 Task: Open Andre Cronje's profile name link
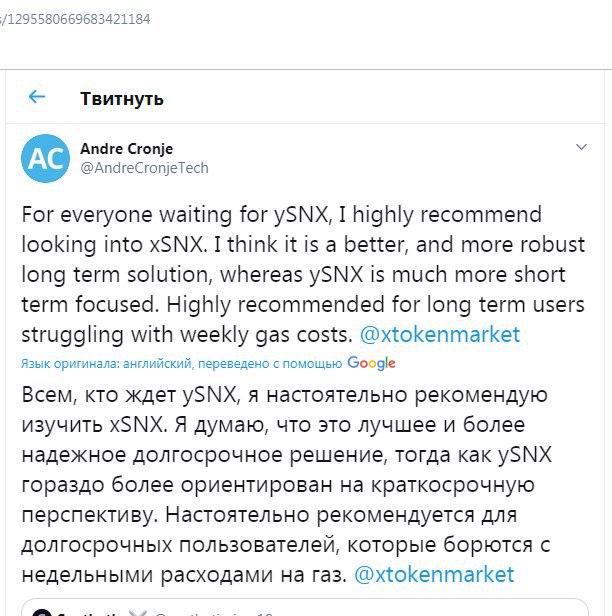coord(124,149)
